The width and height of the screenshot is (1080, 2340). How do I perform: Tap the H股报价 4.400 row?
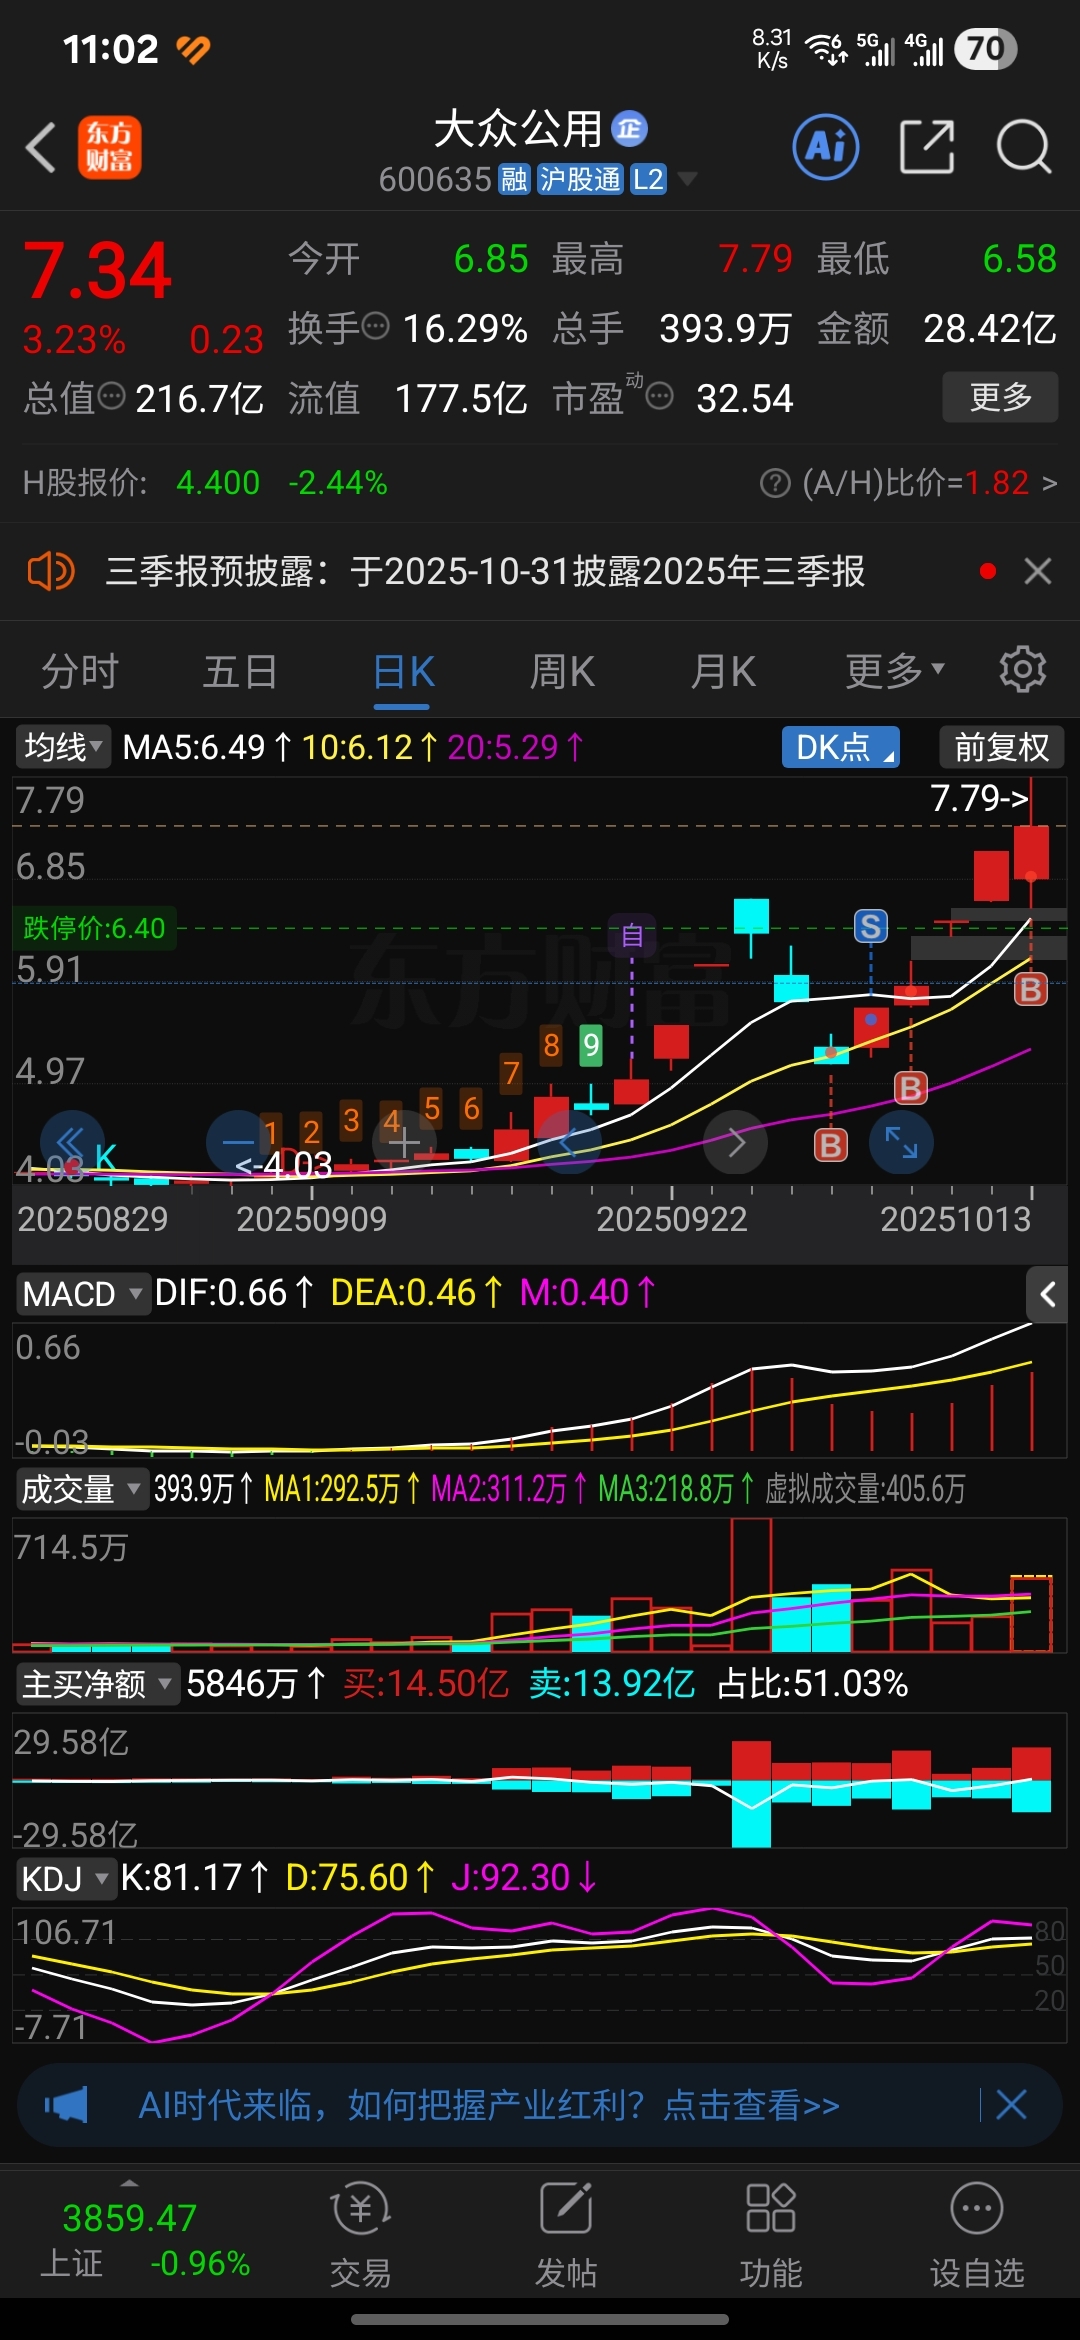(205, 483)
